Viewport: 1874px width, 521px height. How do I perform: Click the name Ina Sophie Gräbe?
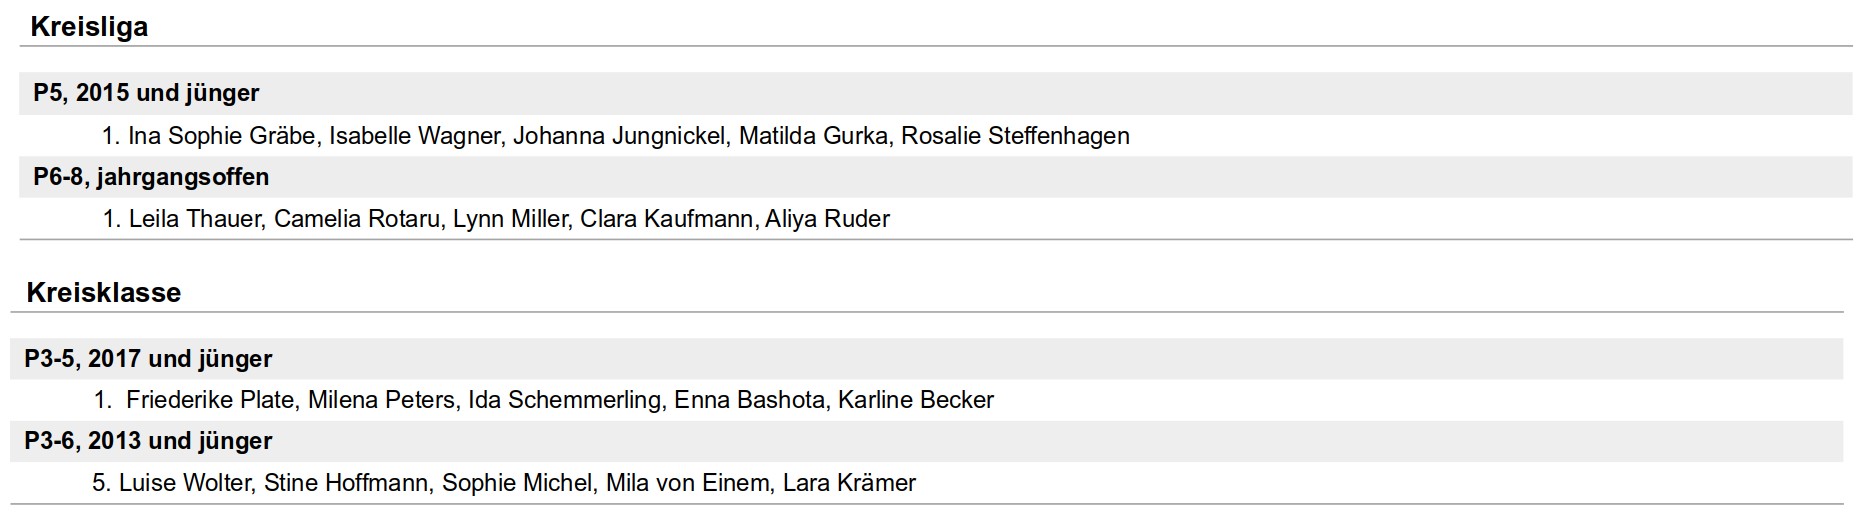pos(222,136)
